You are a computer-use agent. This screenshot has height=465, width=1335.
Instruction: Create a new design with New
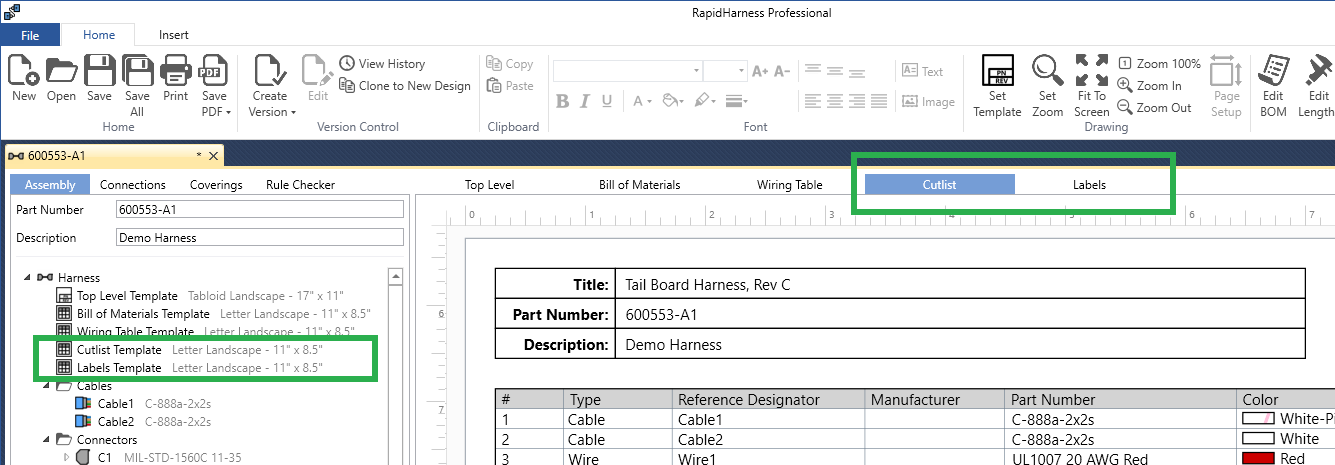pyautogui.click(x=24, y=79)
